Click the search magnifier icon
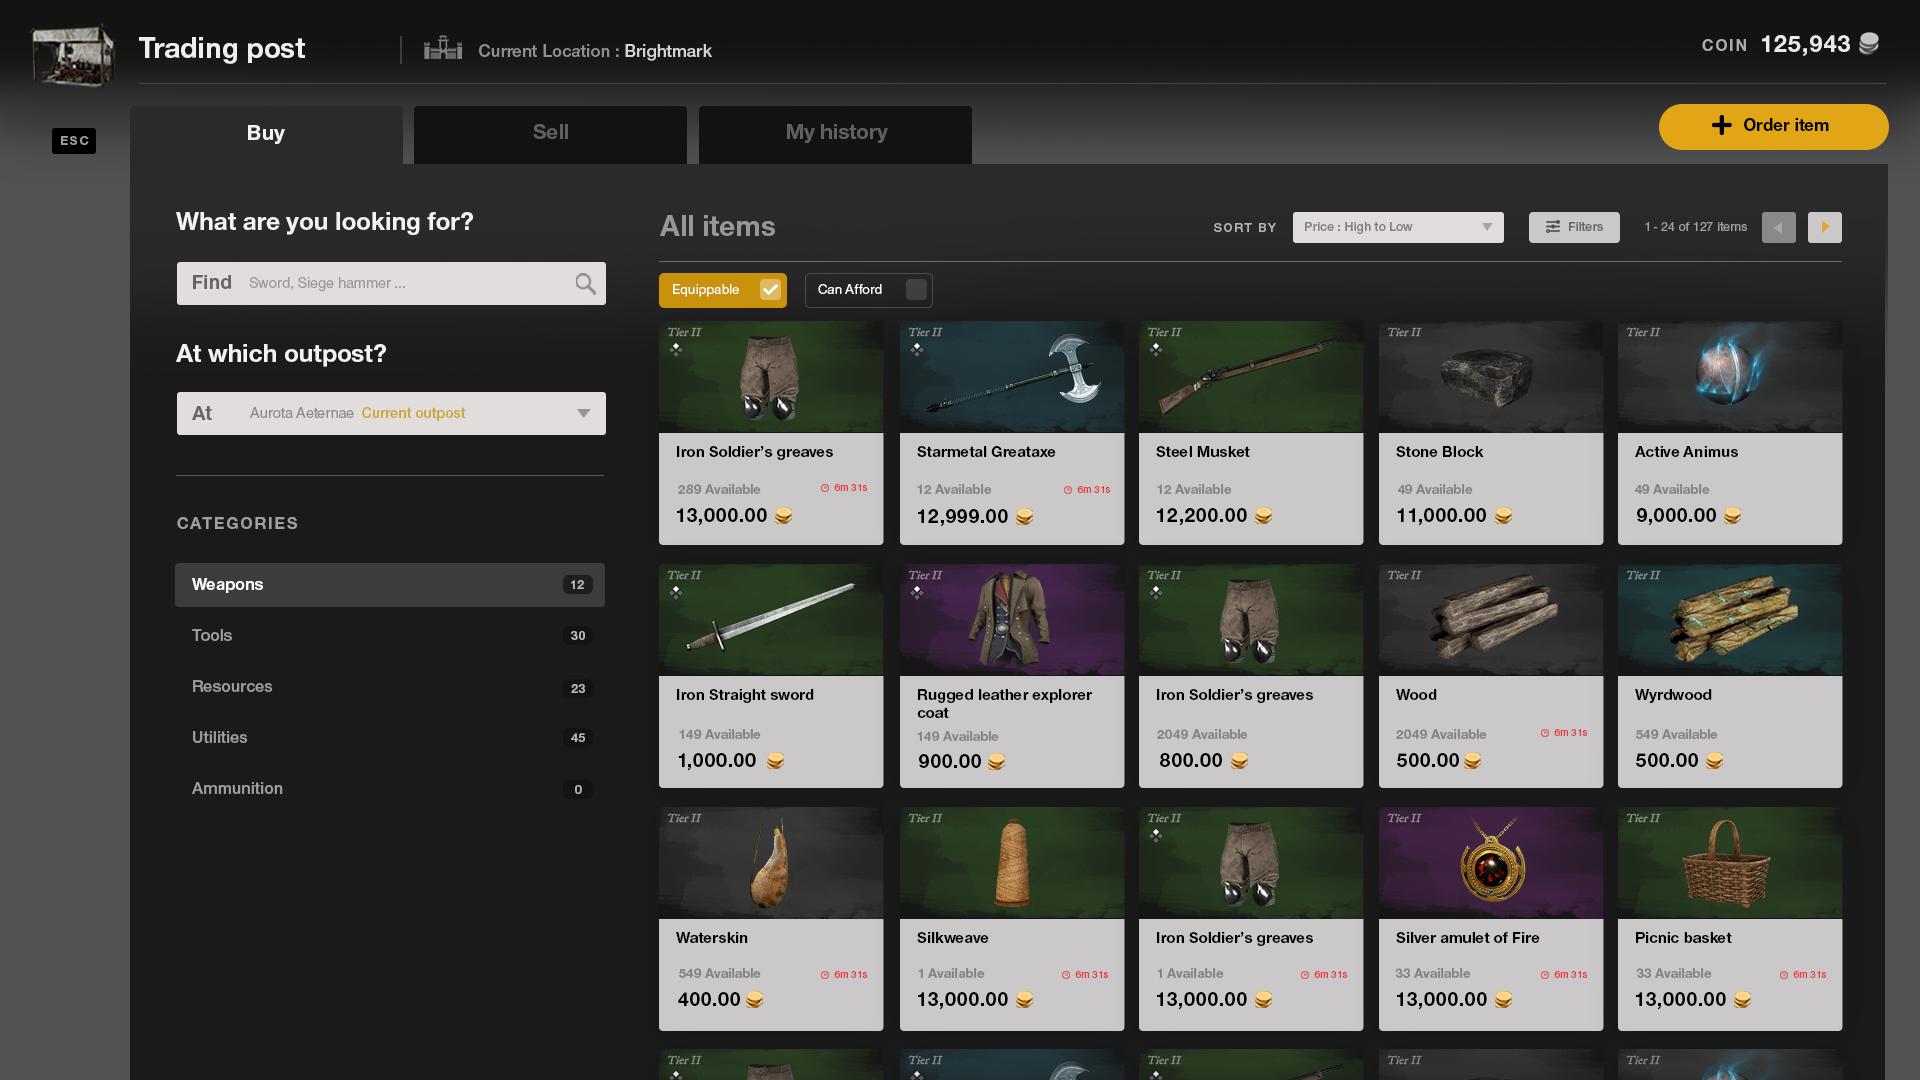1920x1080 pixels. tap(585, 284)
